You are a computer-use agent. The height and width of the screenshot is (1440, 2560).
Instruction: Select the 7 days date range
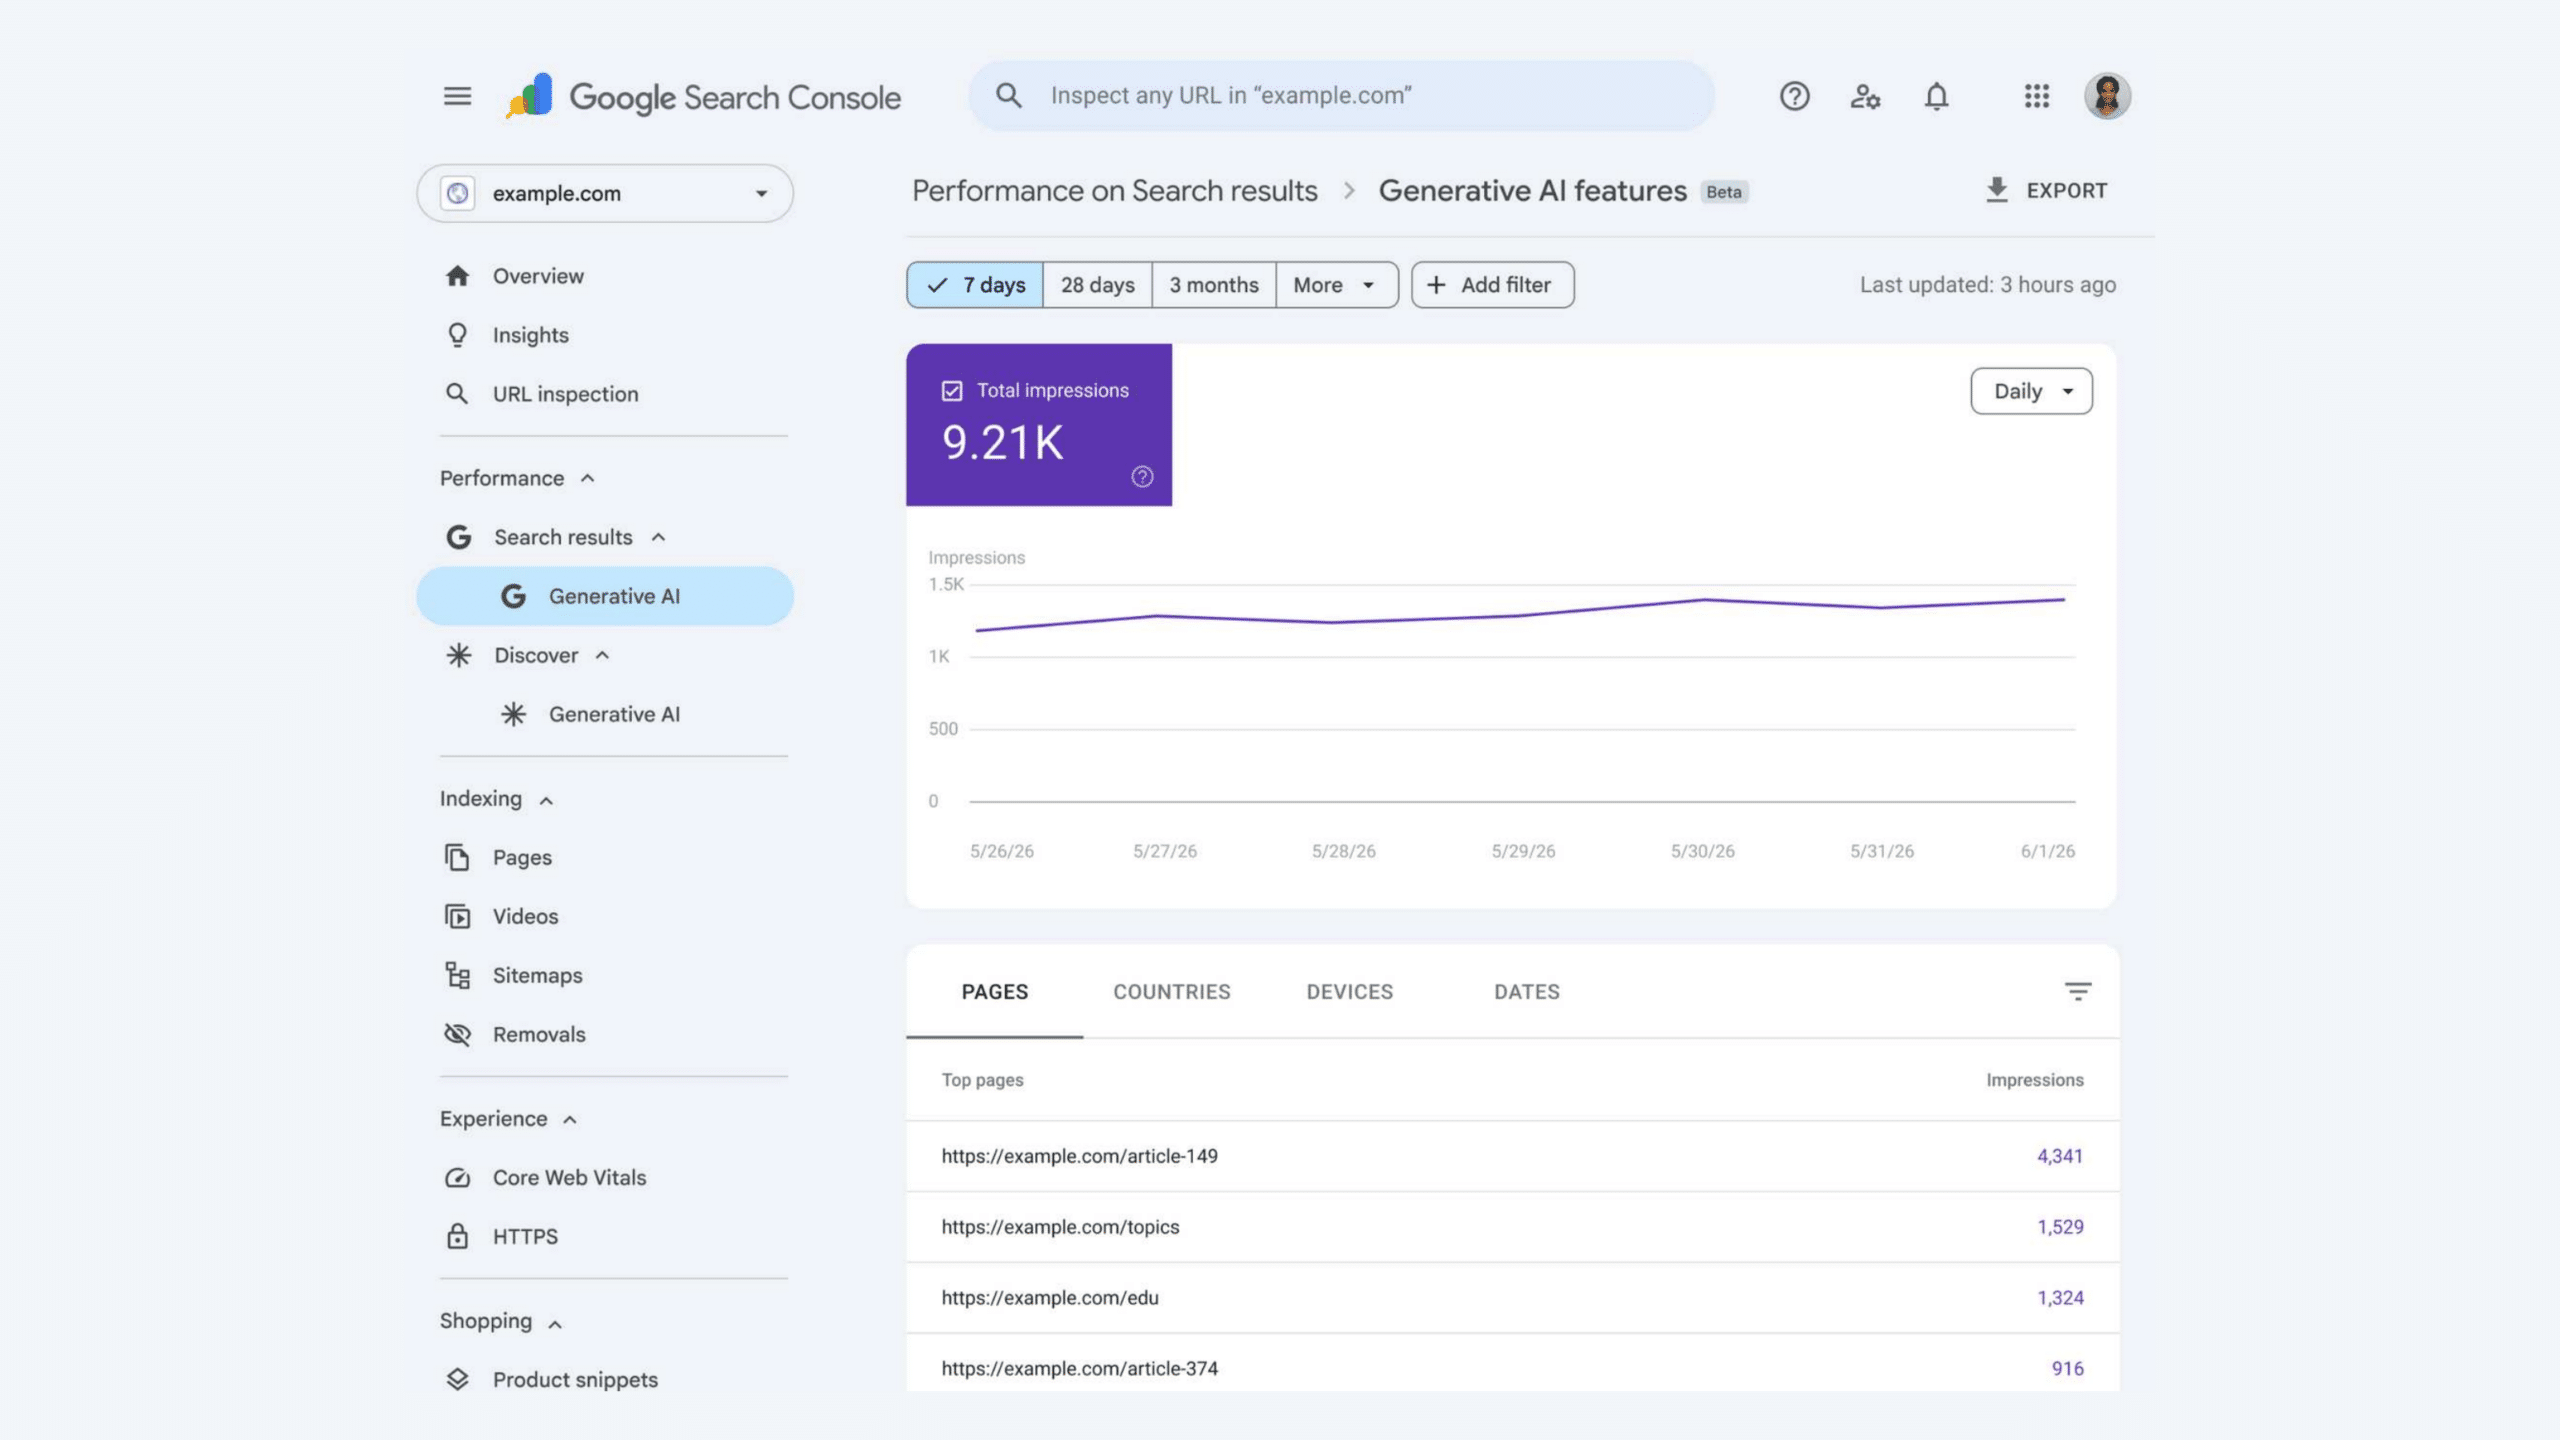[x=975, y=285]
